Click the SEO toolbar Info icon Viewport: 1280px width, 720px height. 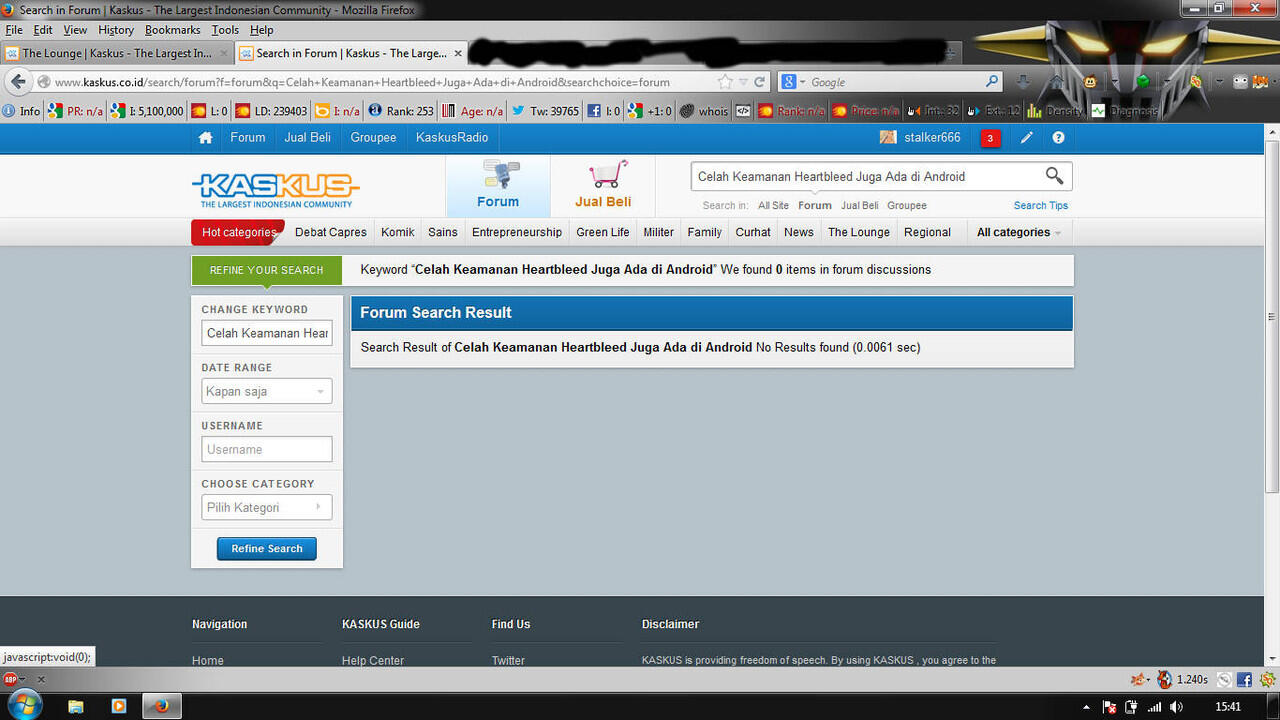22,111
